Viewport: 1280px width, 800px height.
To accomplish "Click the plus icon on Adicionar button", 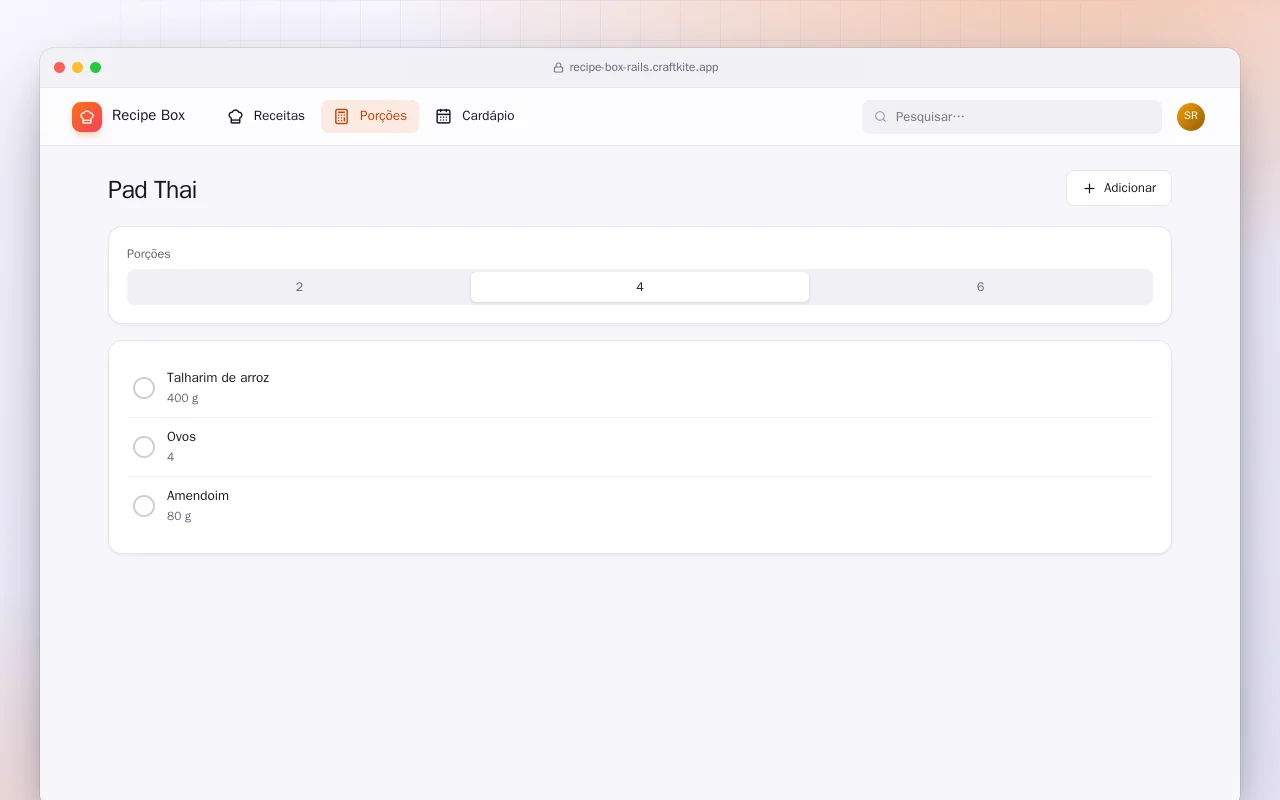I will (1089, 188).
